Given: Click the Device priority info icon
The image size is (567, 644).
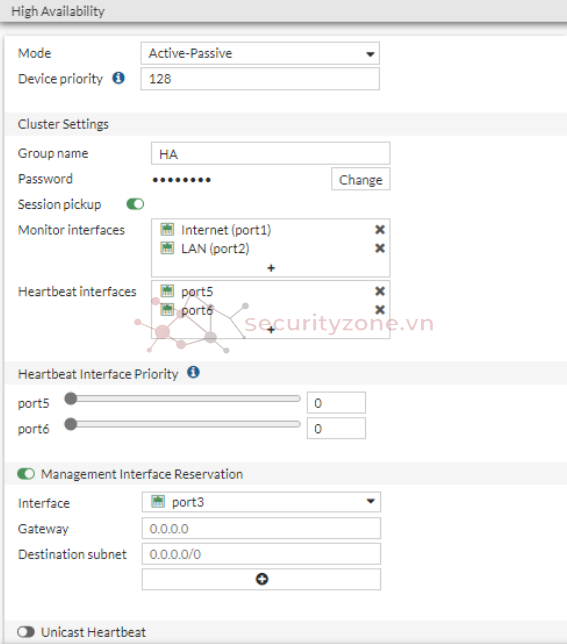Looking at the screenshot, I should coord(118,78).
